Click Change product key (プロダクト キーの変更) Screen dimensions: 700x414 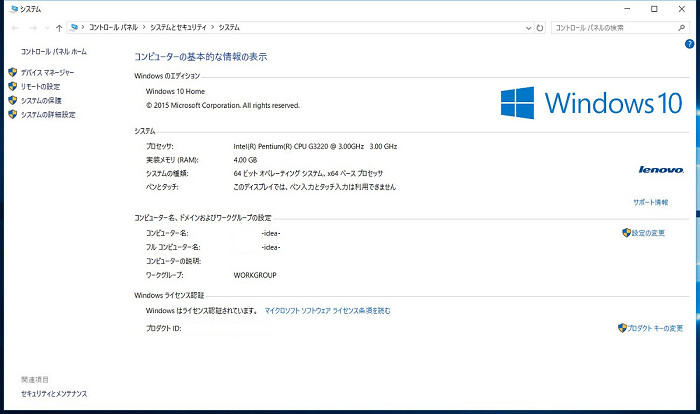coord(655,328)
